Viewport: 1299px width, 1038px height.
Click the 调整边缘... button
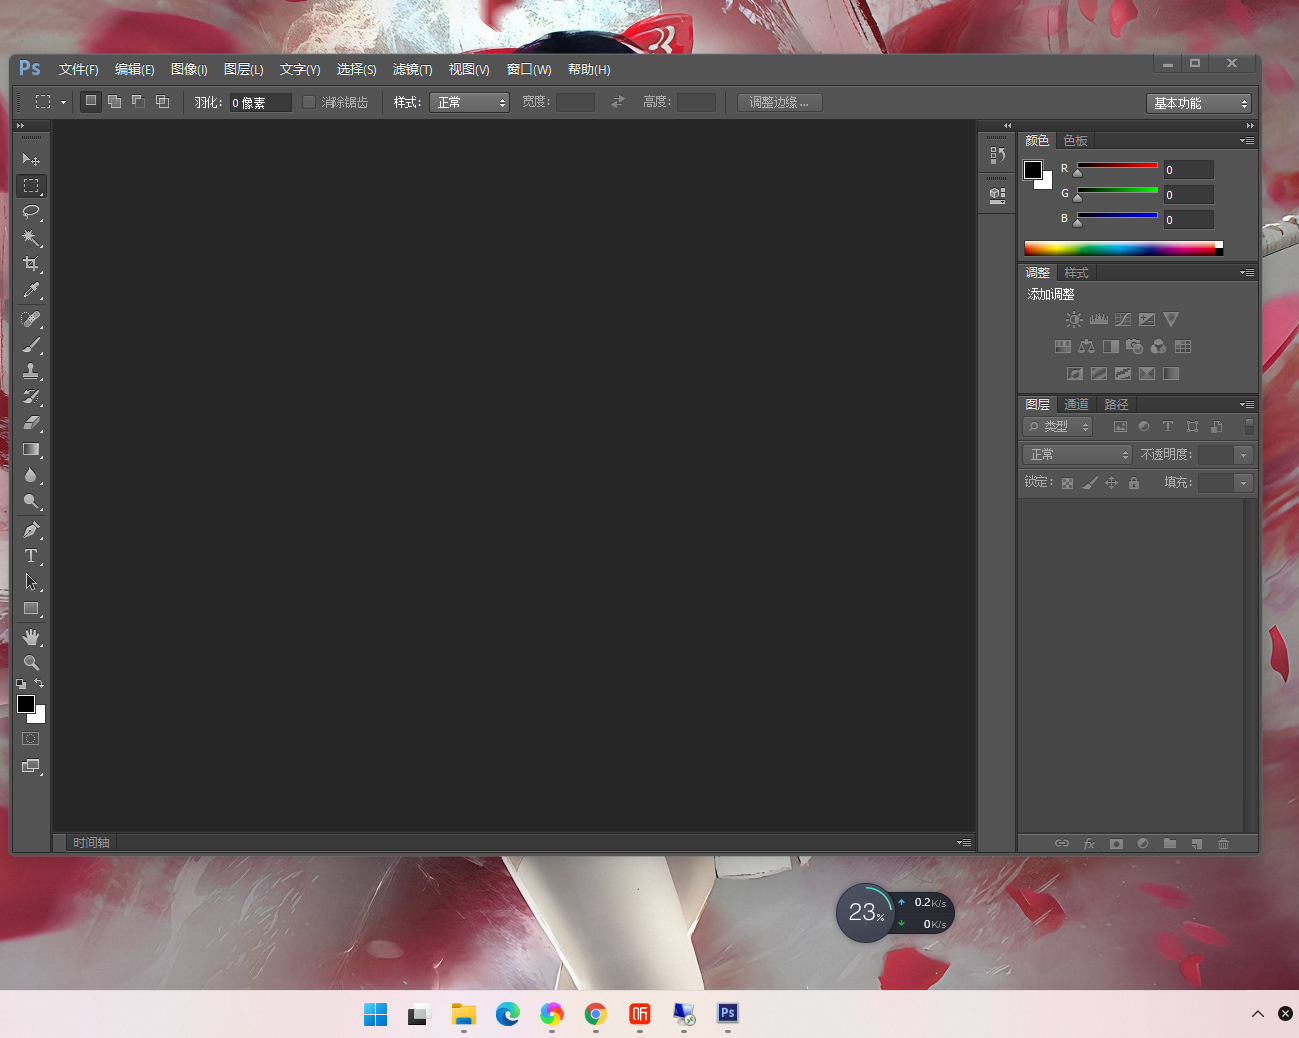click(779, 102)
